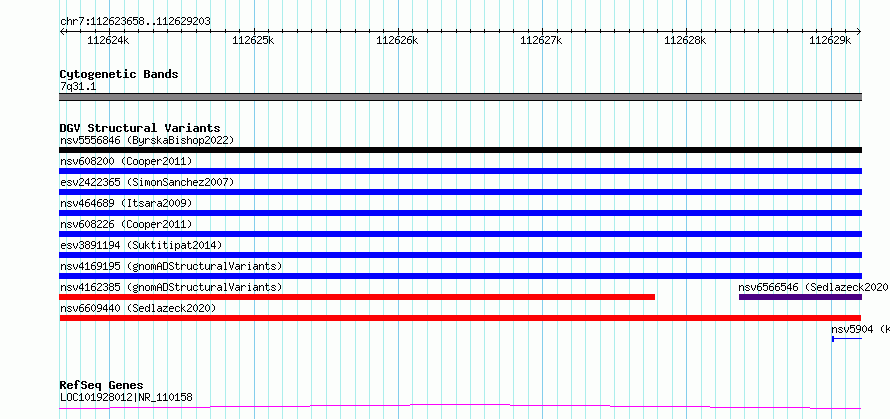The width and height of the screenshot is (890, 419).
Task: Click the blue nsv608226 variant bar
Action: [460, 234]
